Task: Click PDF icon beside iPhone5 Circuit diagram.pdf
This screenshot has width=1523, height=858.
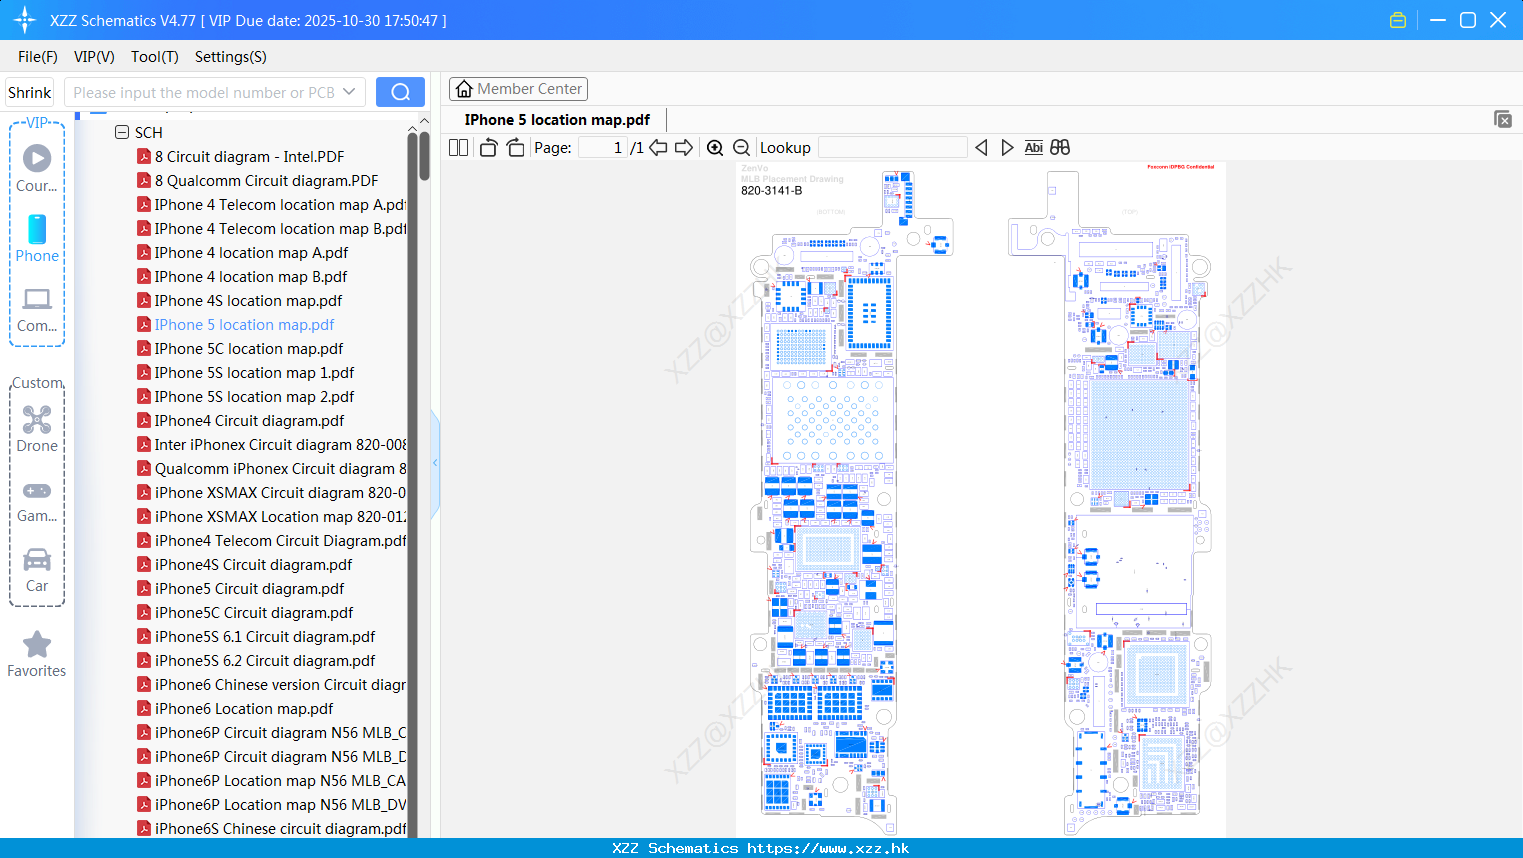Action: 144,588
